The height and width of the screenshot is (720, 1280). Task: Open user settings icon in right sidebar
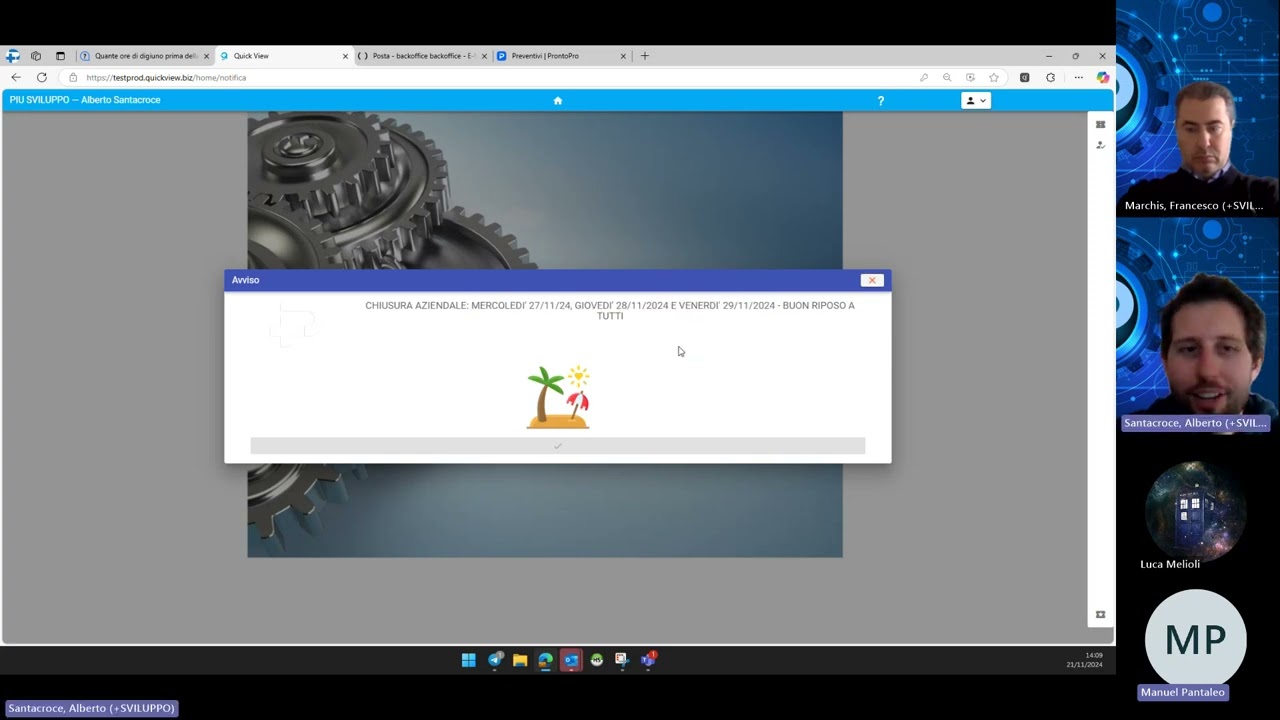point(1100,145)
